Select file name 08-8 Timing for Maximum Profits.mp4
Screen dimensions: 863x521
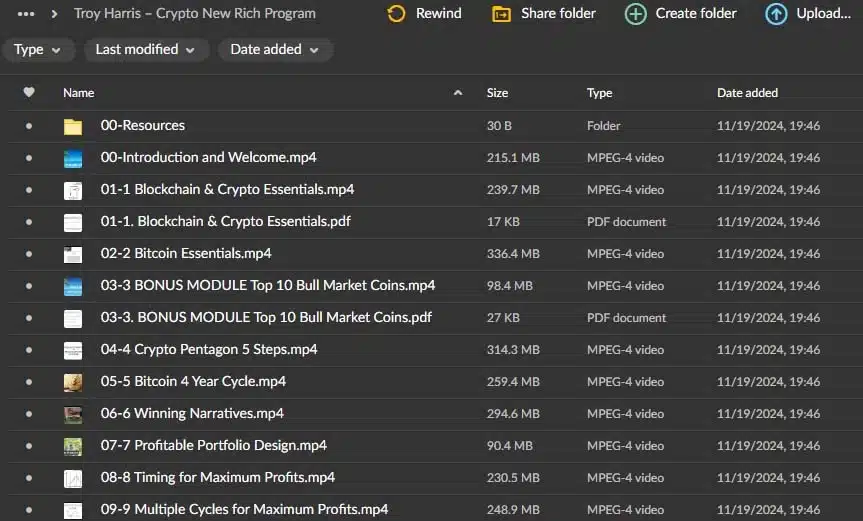217,477
